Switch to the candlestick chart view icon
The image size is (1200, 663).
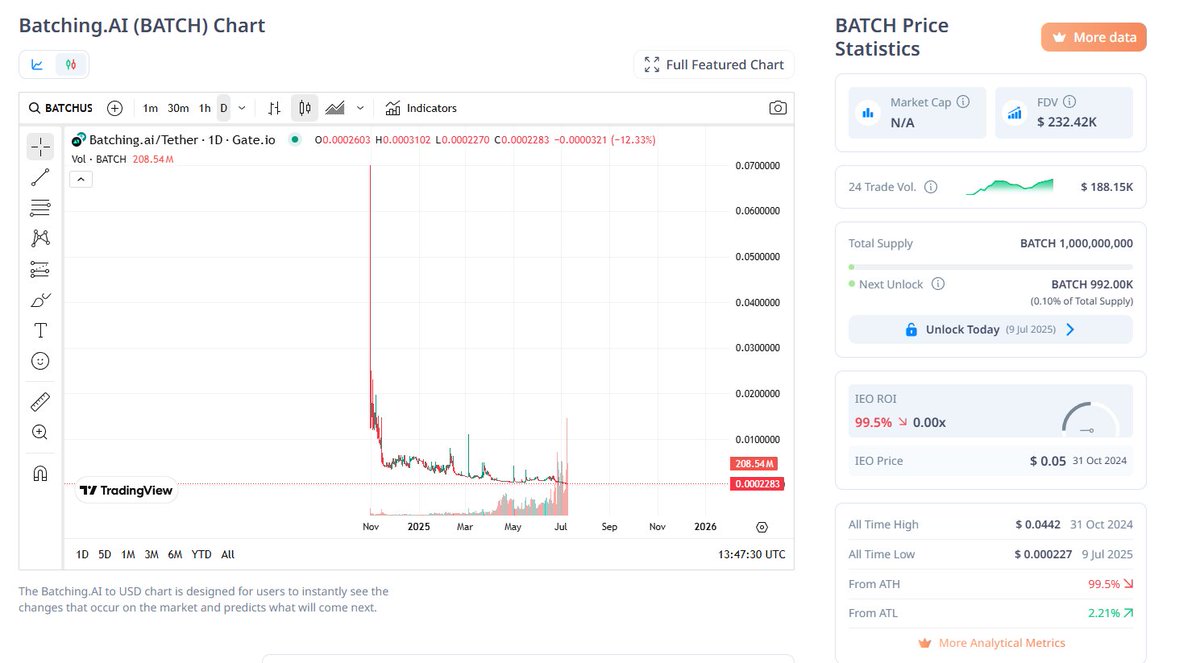coord(70,64)
